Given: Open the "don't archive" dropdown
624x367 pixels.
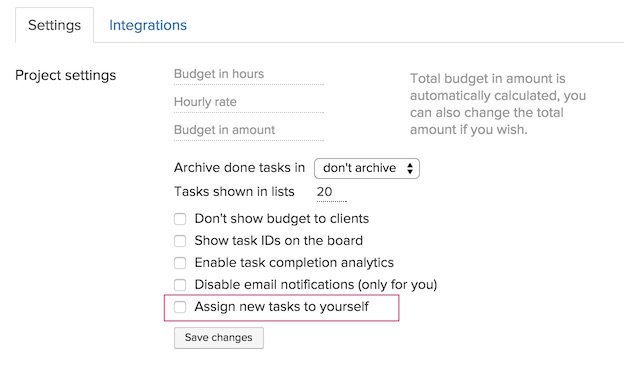Looking at the screenshot, I should tap(367, 168).
